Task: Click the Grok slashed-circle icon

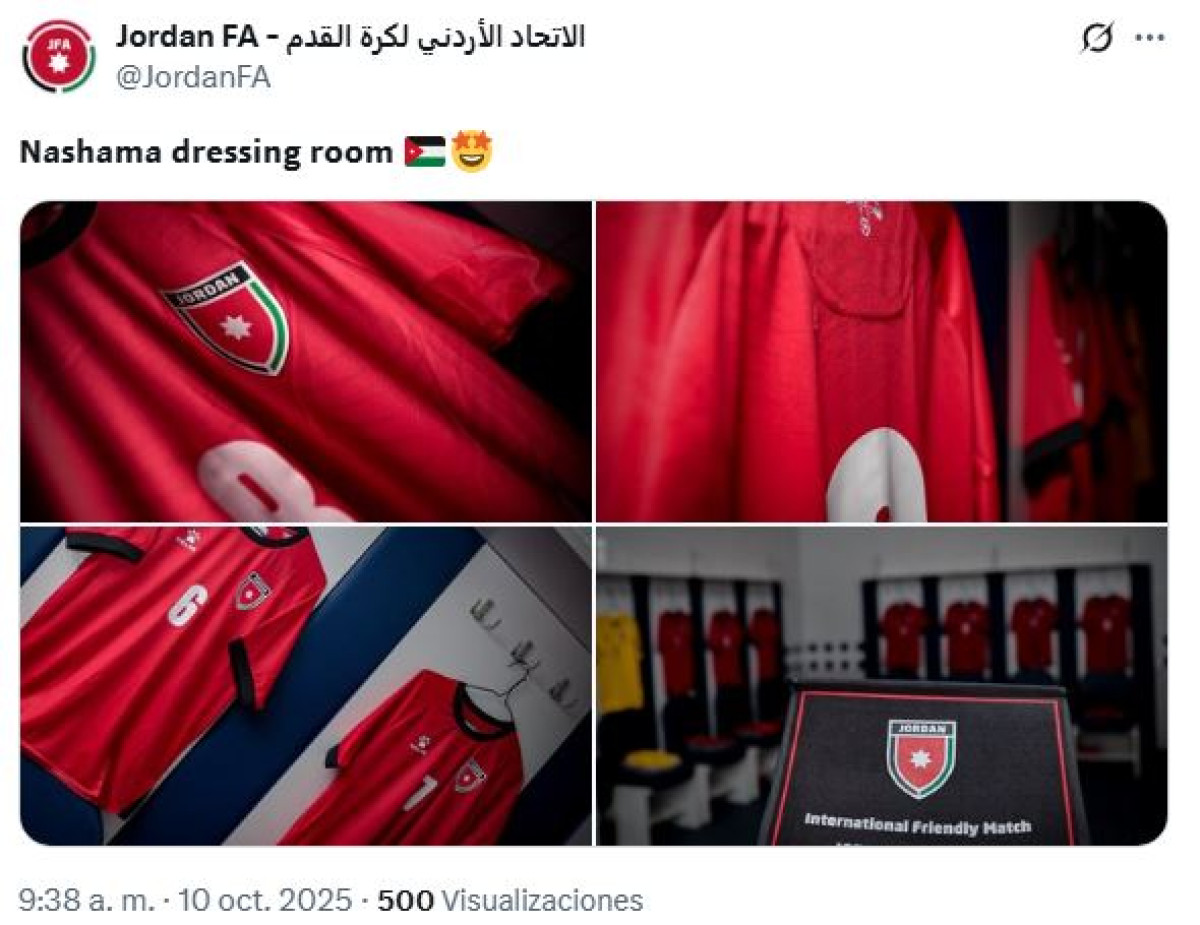Action: [1097, 39]
